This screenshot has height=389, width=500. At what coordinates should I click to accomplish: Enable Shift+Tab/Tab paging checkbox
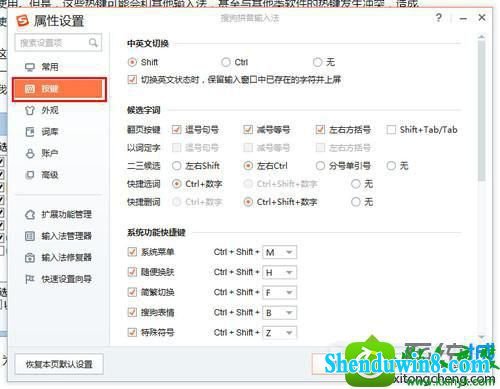[x=391, y=129]
